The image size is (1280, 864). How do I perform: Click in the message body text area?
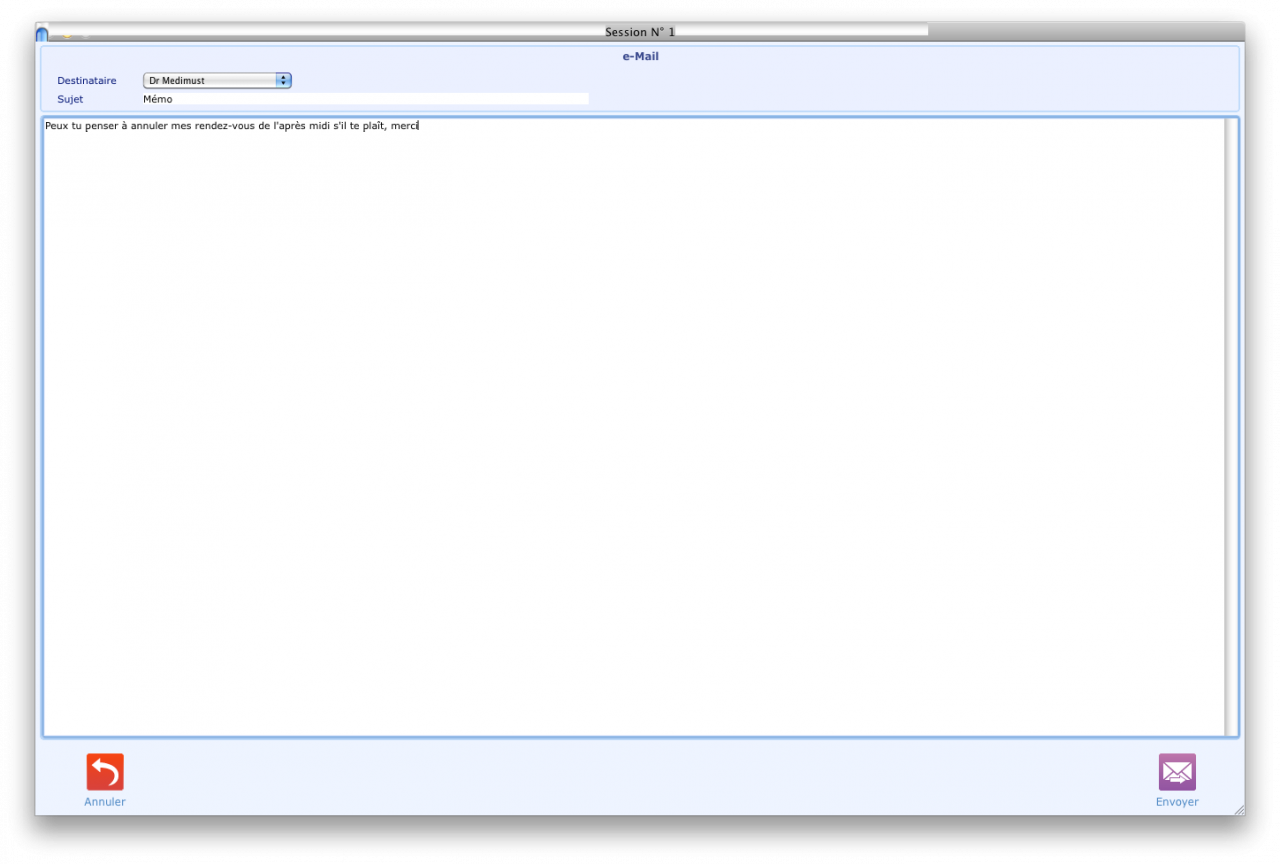634,428
